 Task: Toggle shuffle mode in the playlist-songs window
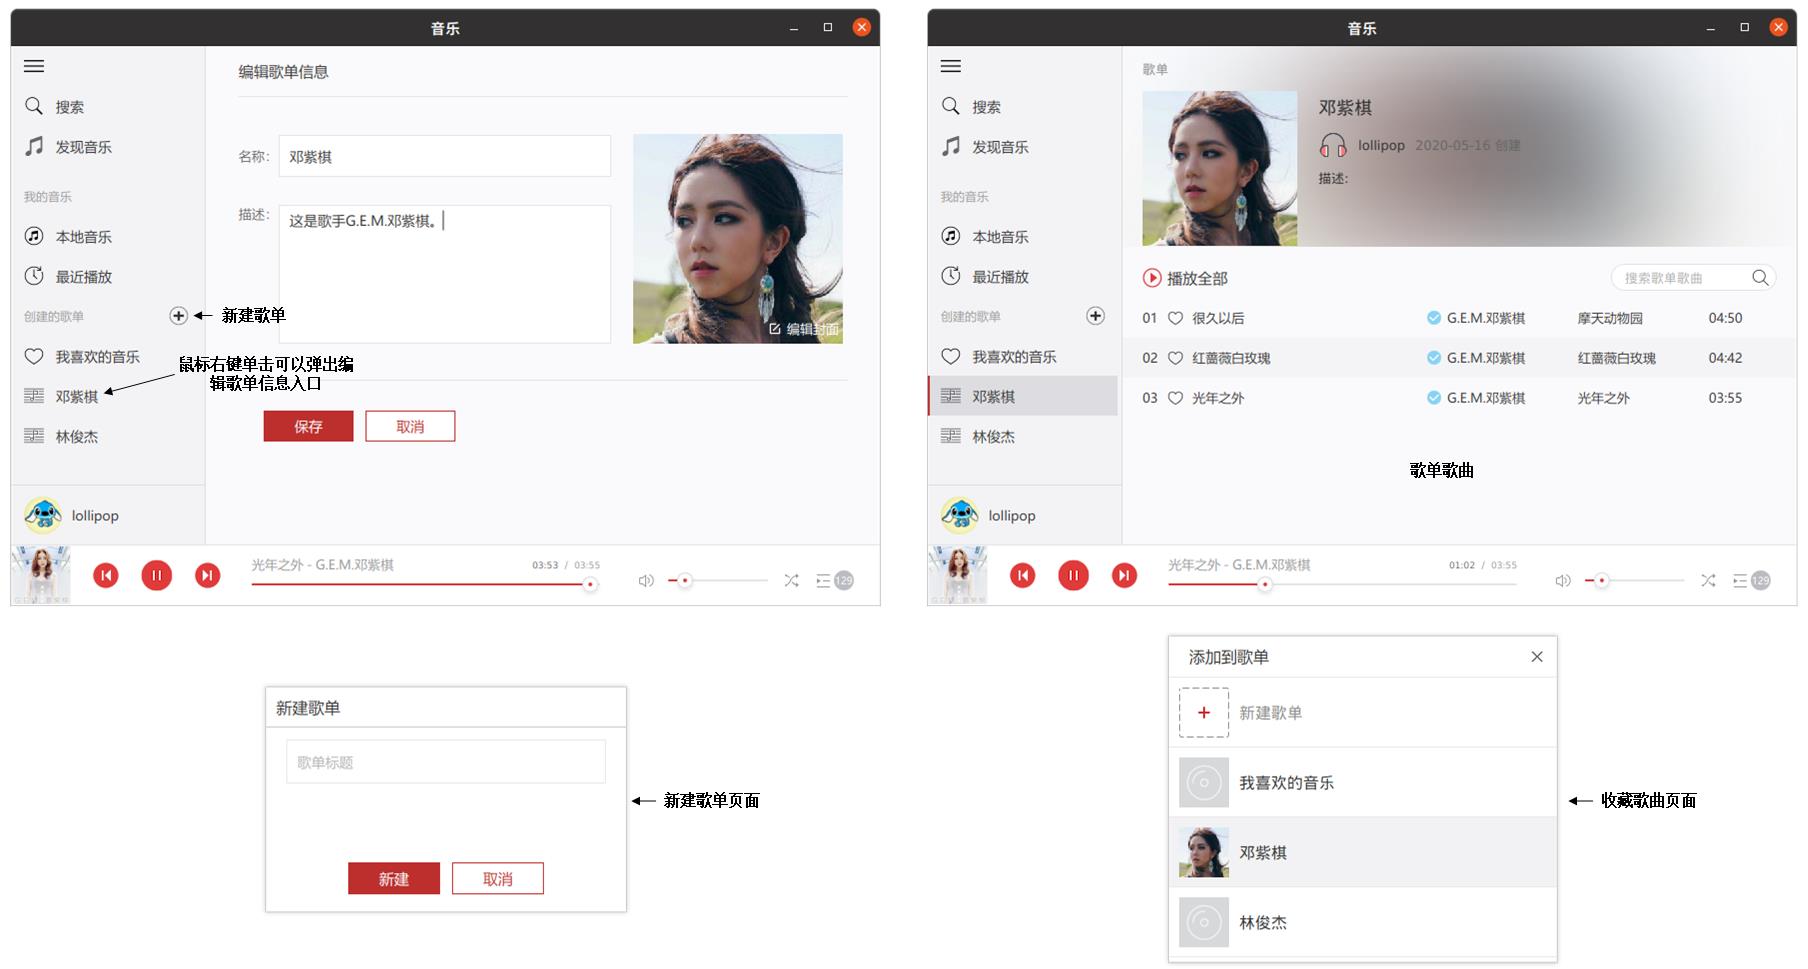coord(1708,580)
